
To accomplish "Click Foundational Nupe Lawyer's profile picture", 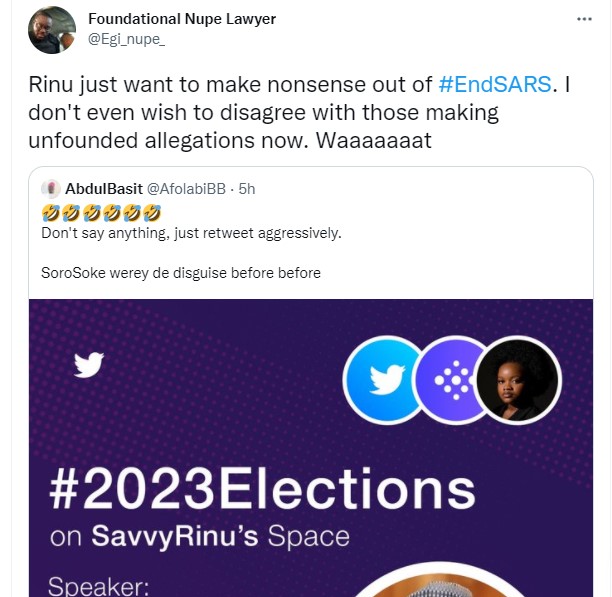I will coord(52,30).
